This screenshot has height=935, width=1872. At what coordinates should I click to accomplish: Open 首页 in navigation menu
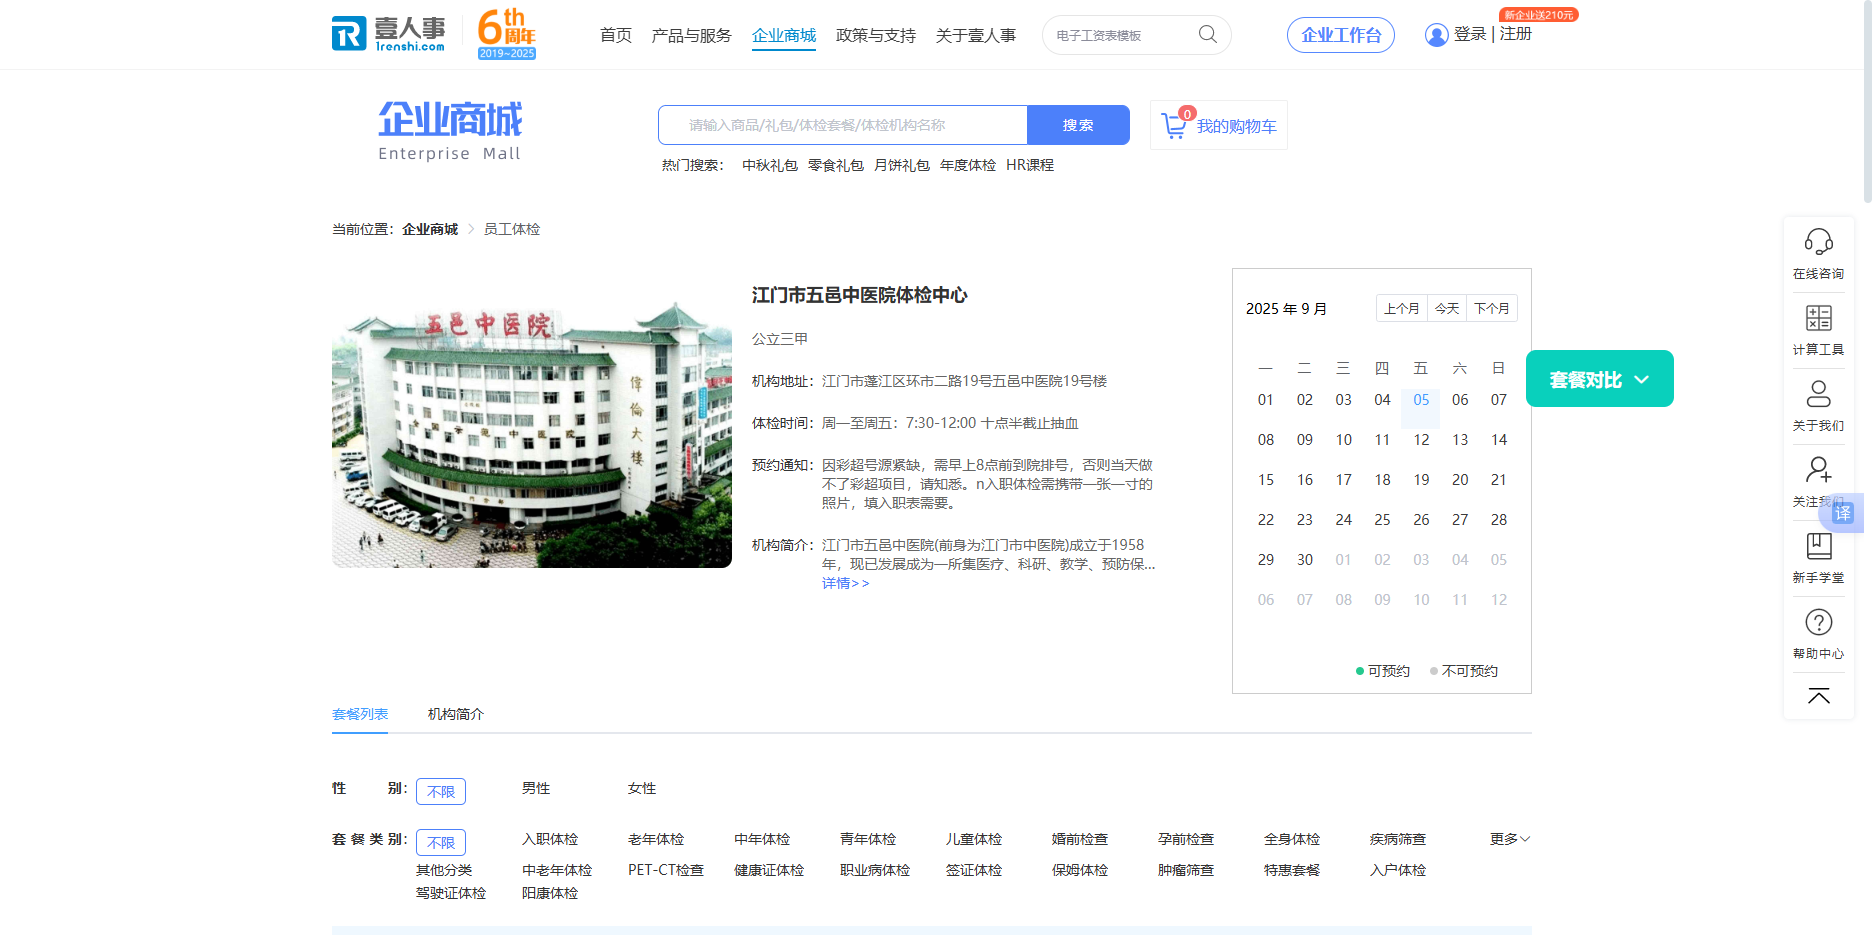(616, 35)
